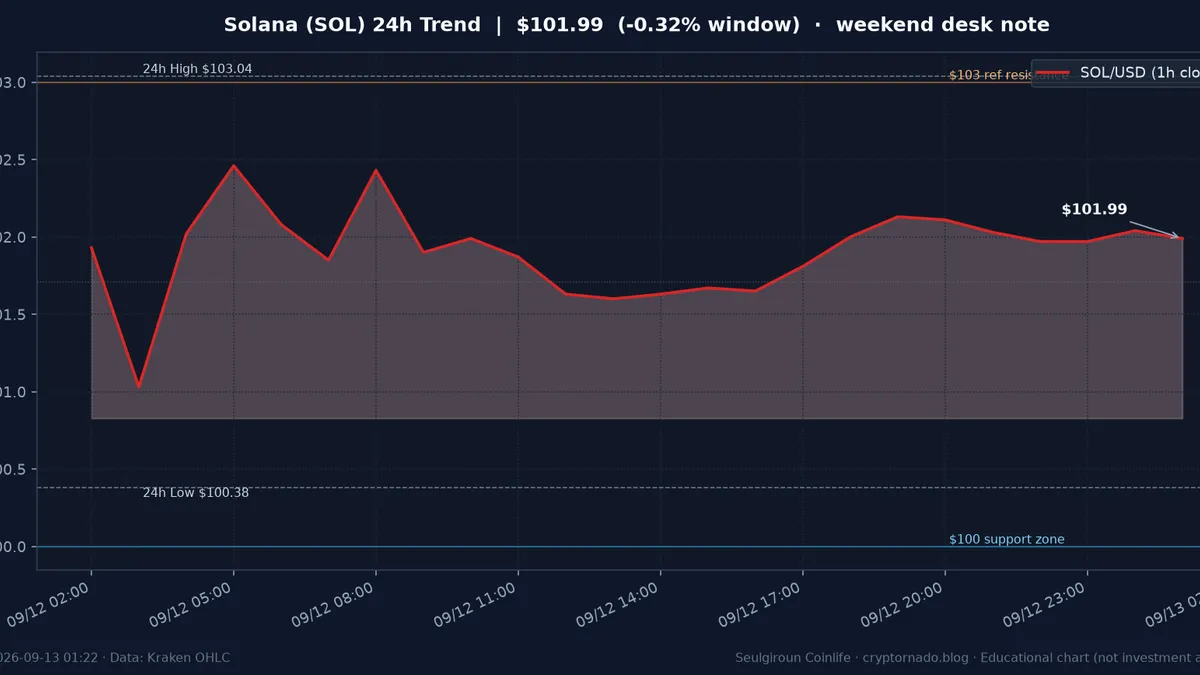Screen dimensions: 1200x675
Task: Select the '09/12 23:00' time axis label
Action: [x=1044, y=605]
